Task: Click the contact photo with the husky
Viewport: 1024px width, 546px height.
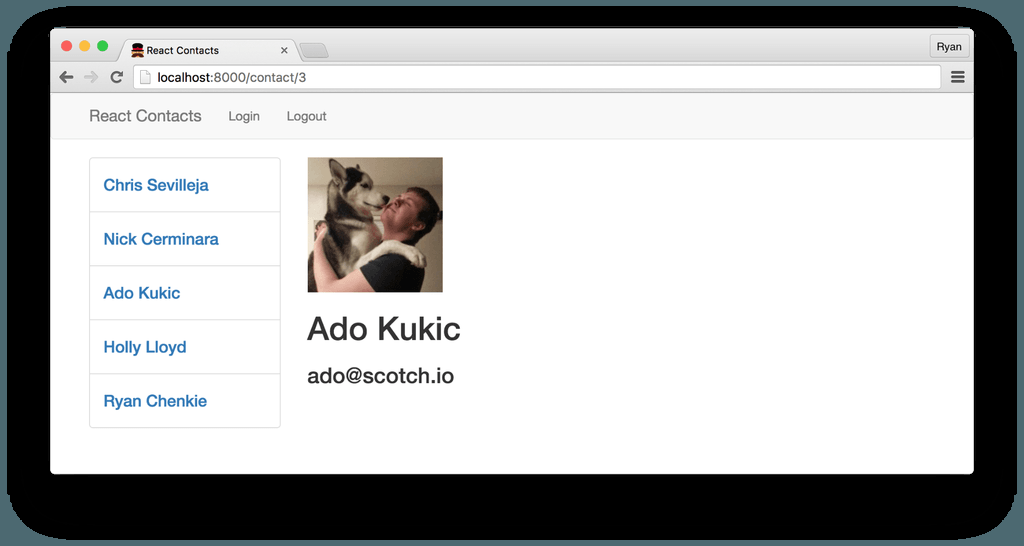Action: coord(375,225)
